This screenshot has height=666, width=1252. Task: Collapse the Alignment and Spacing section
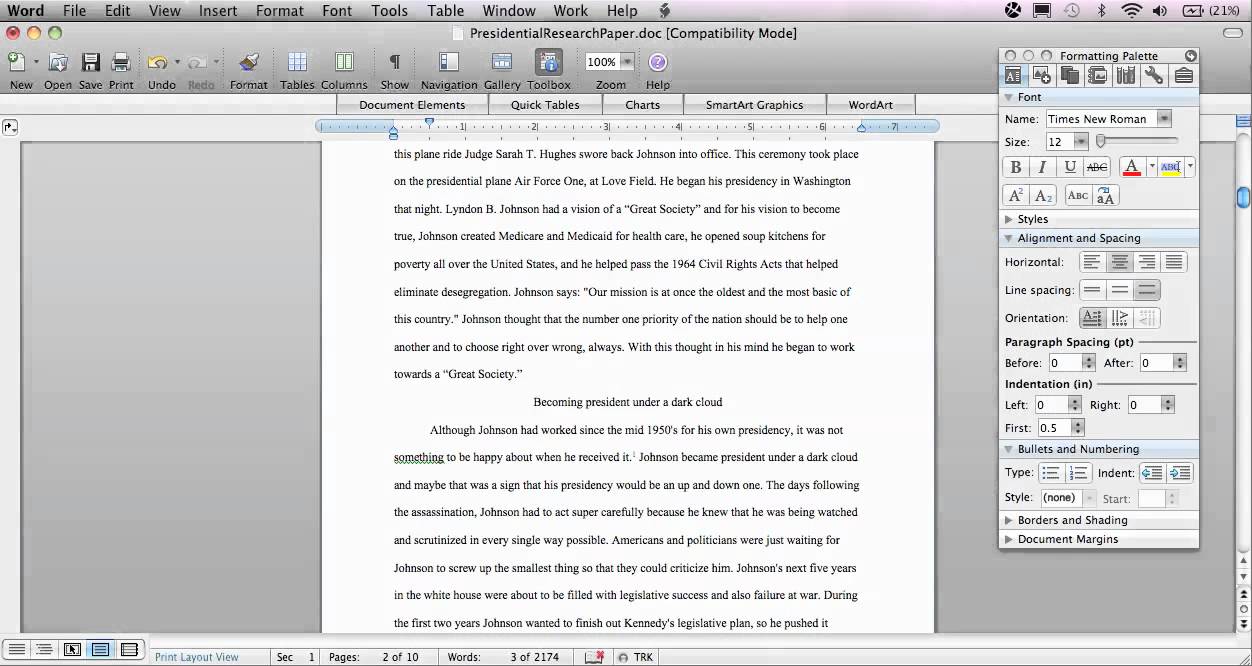click(1009, 238)
